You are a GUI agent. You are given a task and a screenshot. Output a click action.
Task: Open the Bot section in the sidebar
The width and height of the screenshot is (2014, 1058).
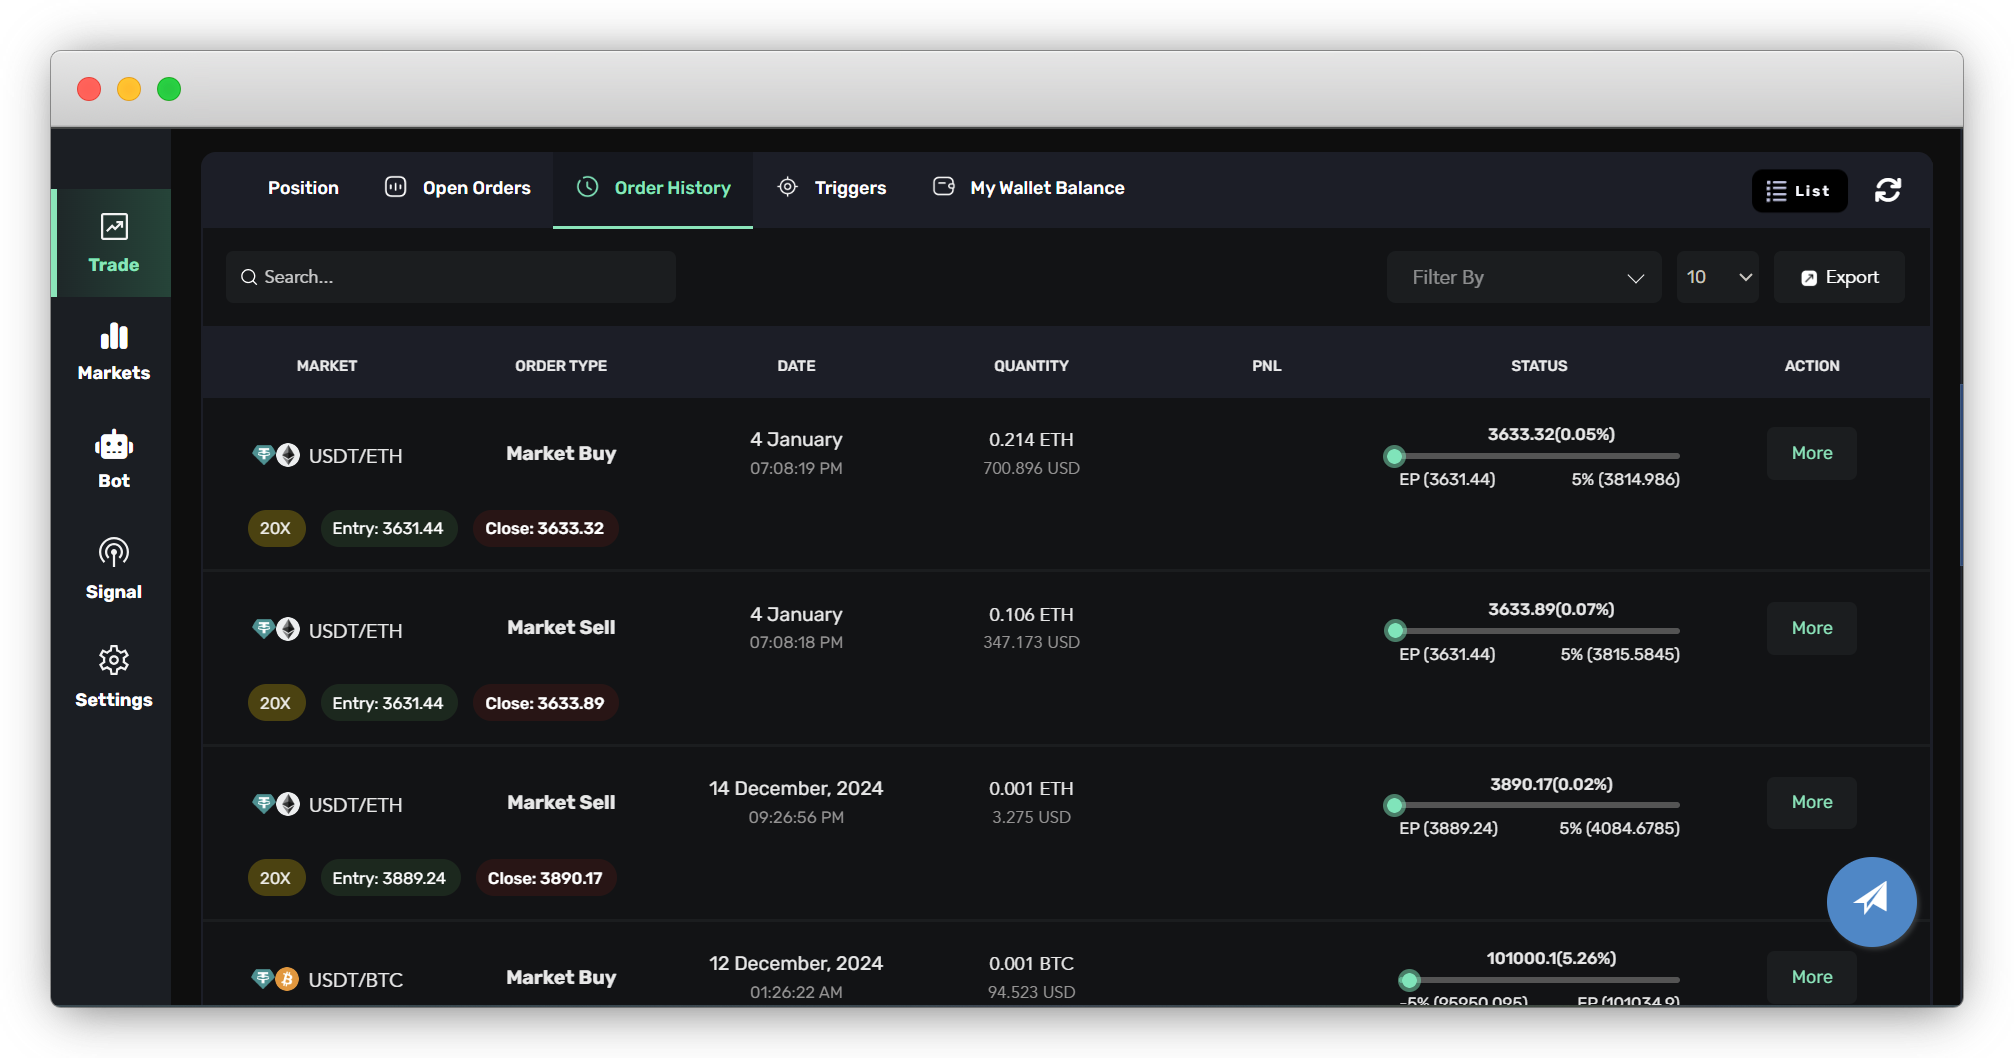pos(113,445)
